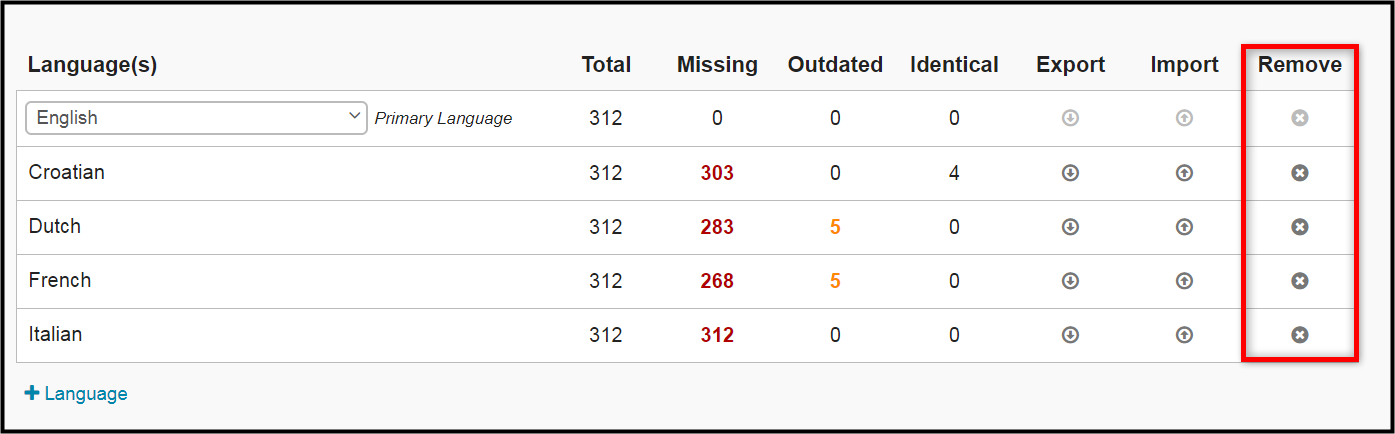Export the Croatian language file
1395x434 pixels.
(x=1070, y=173)
